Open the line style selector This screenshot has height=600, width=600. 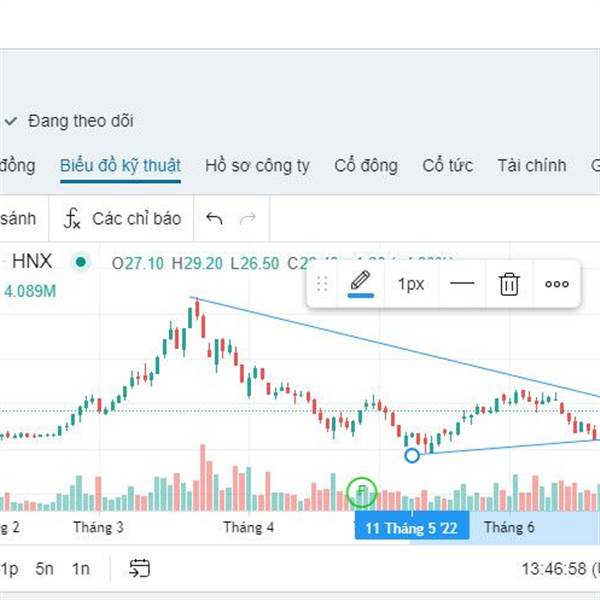click(462, 284)
